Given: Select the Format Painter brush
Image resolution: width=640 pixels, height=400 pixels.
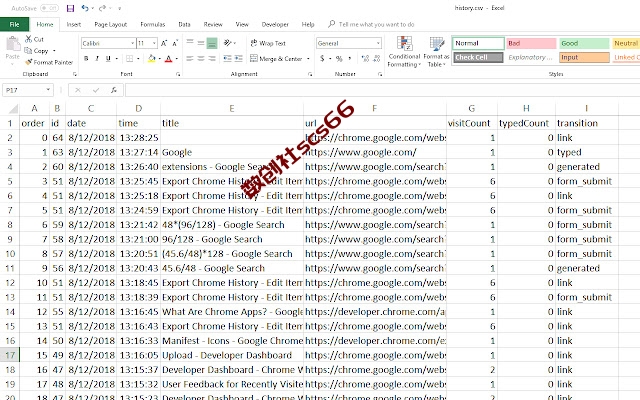Looking at the screenshot, I should 49,62.
